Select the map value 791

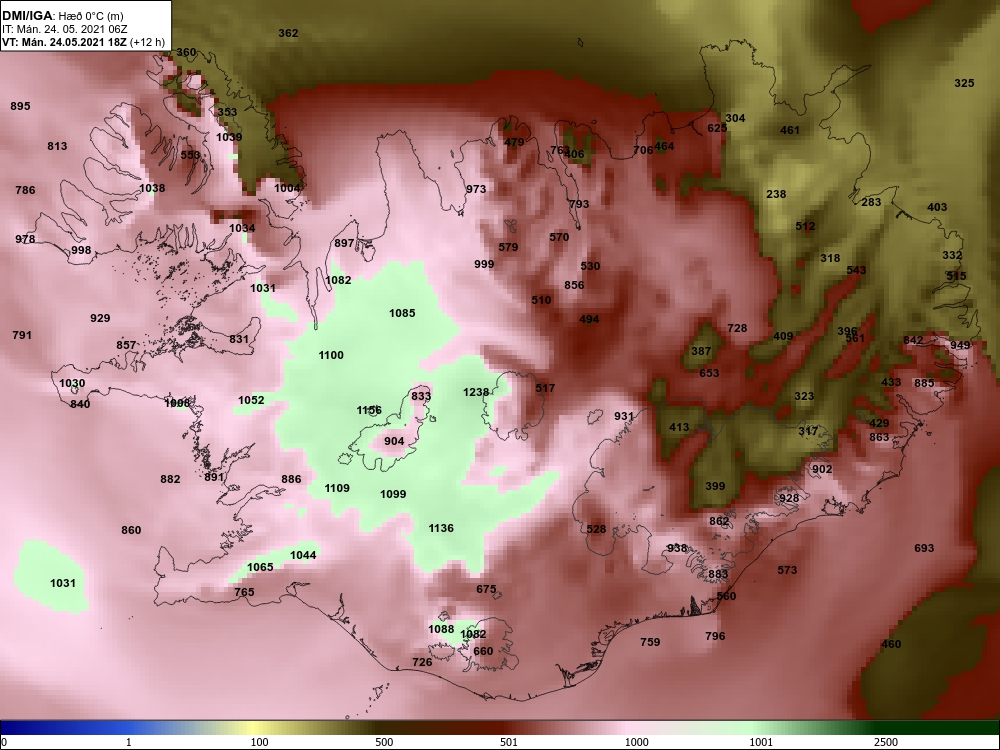tap(22, 335)
